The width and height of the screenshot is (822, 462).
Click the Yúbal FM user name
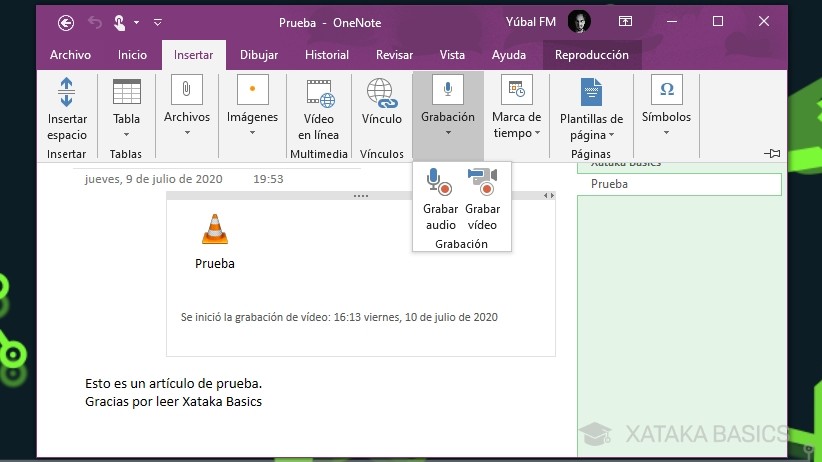(x=531, y=22)
